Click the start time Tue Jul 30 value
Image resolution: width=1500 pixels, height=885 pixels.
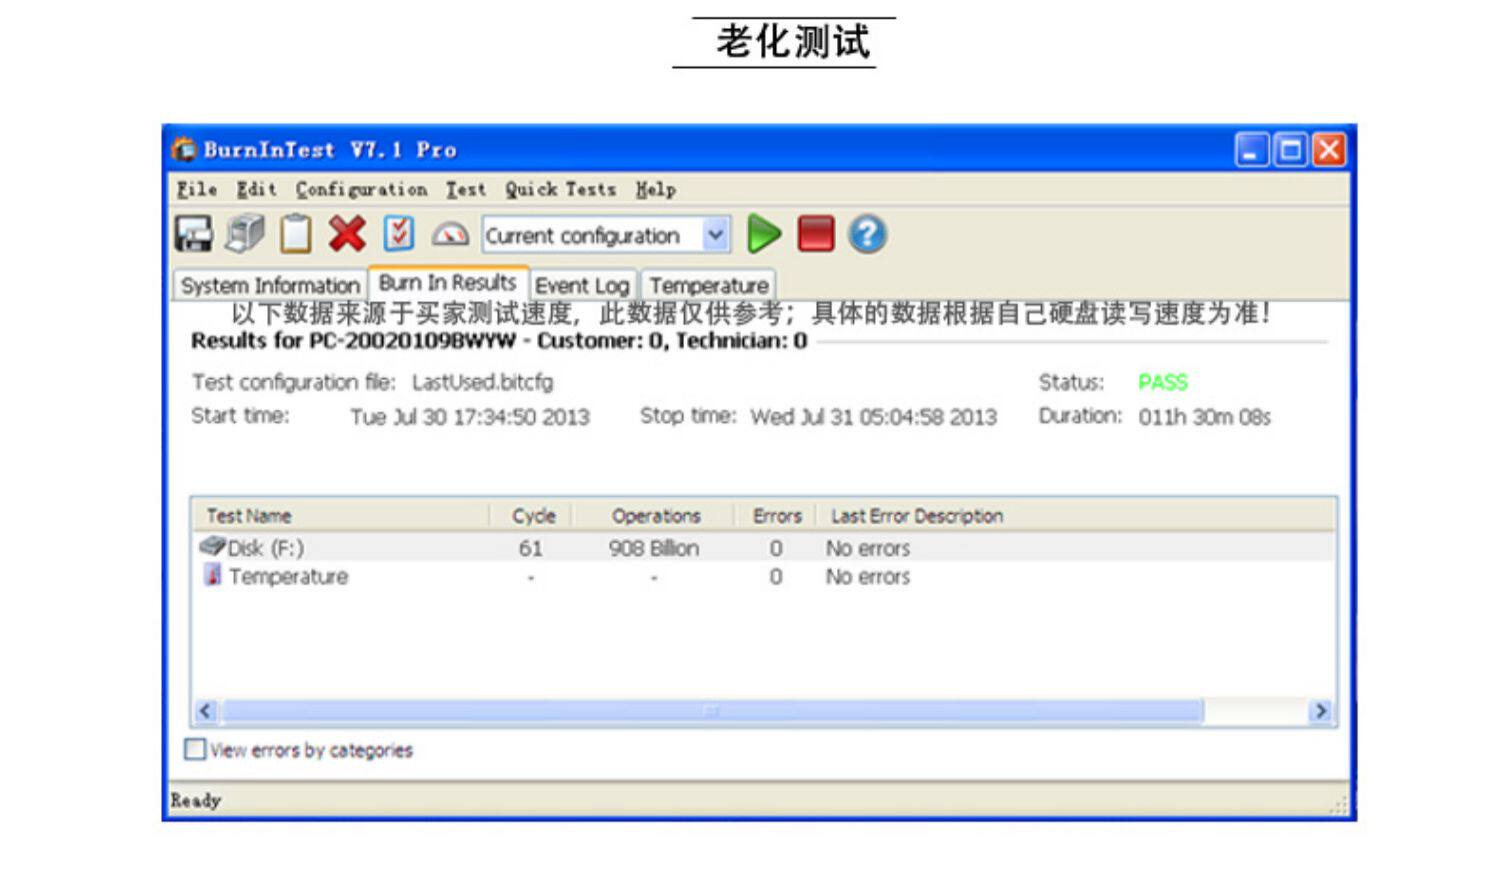tap(470, 417)
